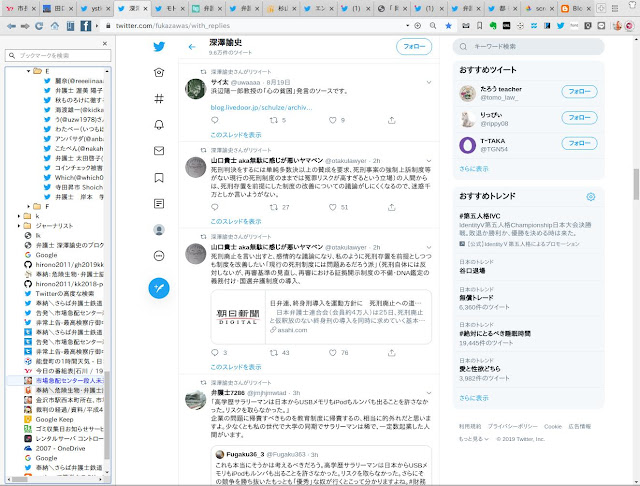Reload the page with the browser refresh button
640x486 pixels.
39,26
